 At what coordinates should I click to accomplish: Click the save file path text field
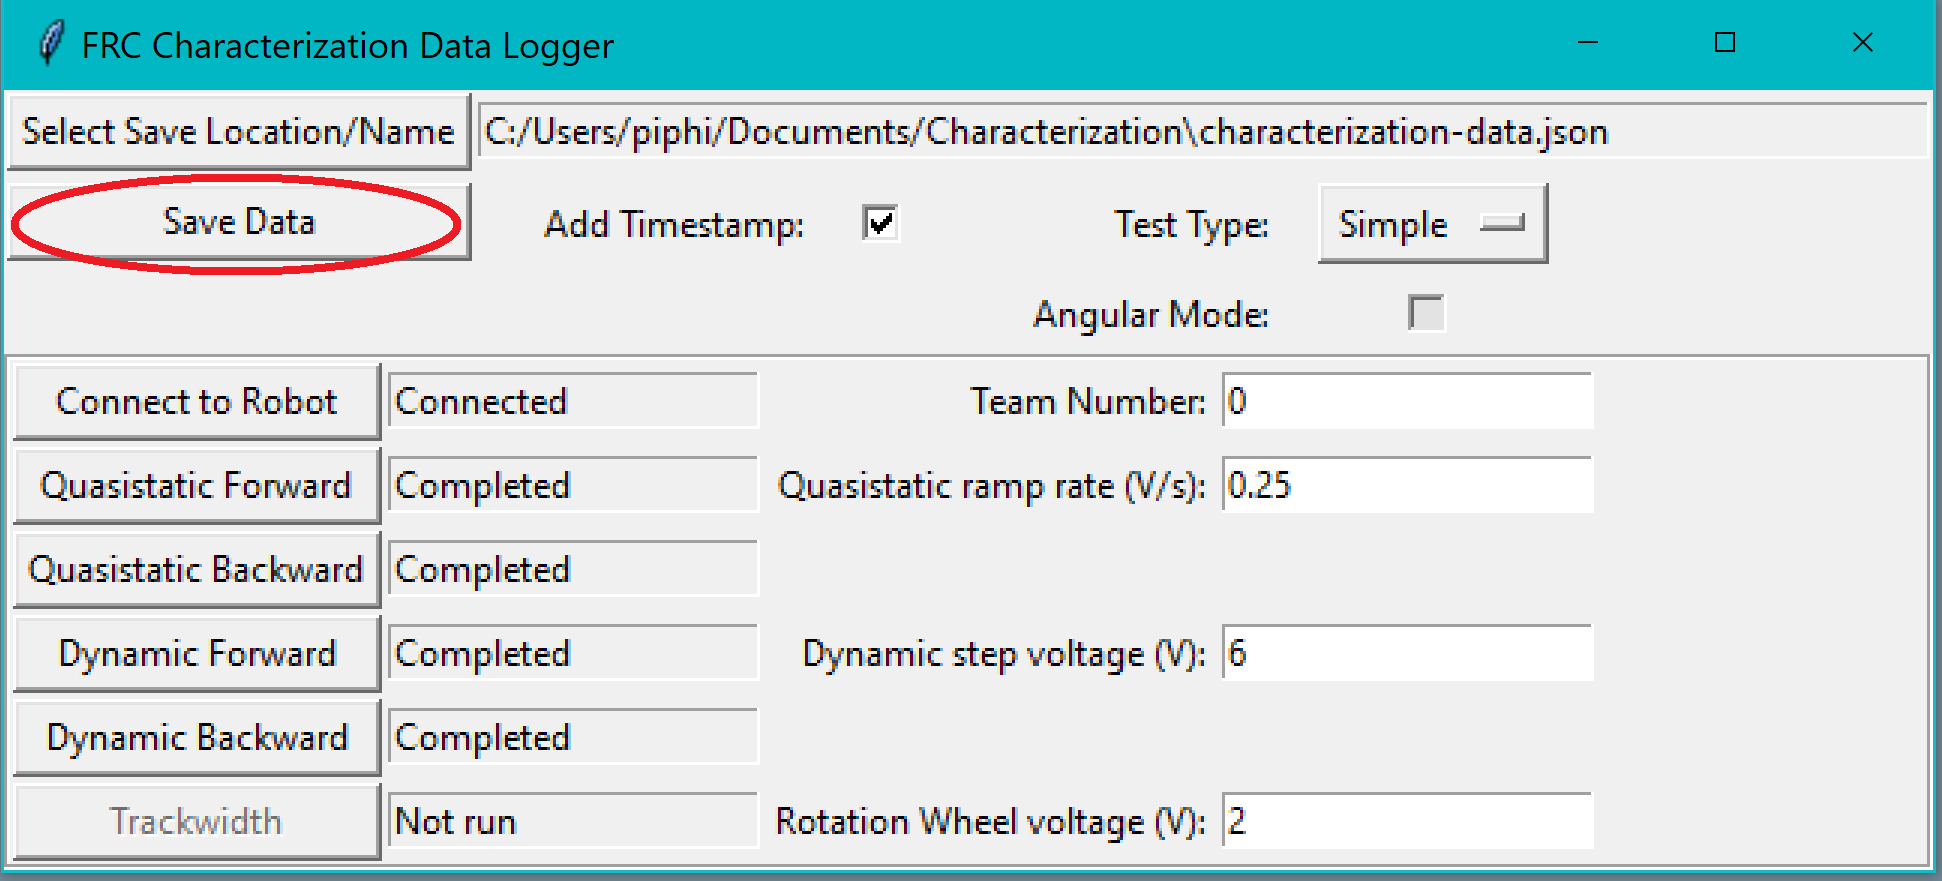(1202, 131)
